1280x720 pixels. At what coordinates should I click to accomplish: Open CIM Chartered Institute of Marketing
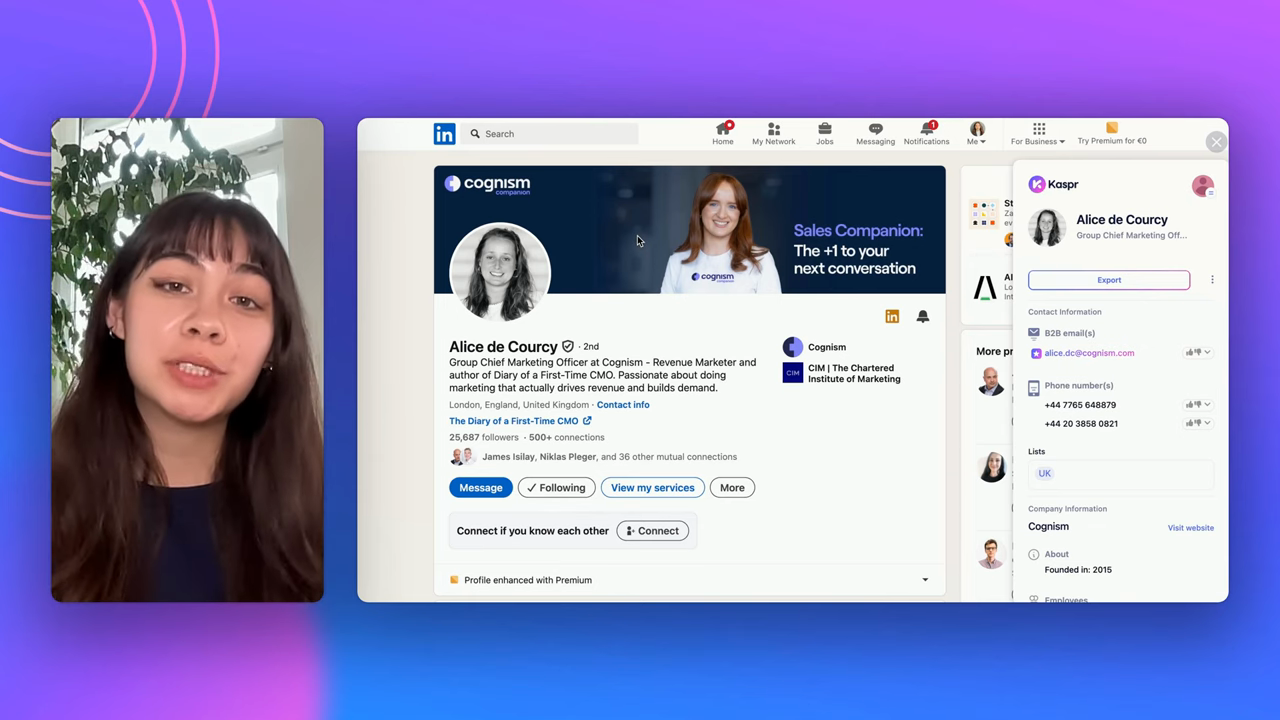842,373
